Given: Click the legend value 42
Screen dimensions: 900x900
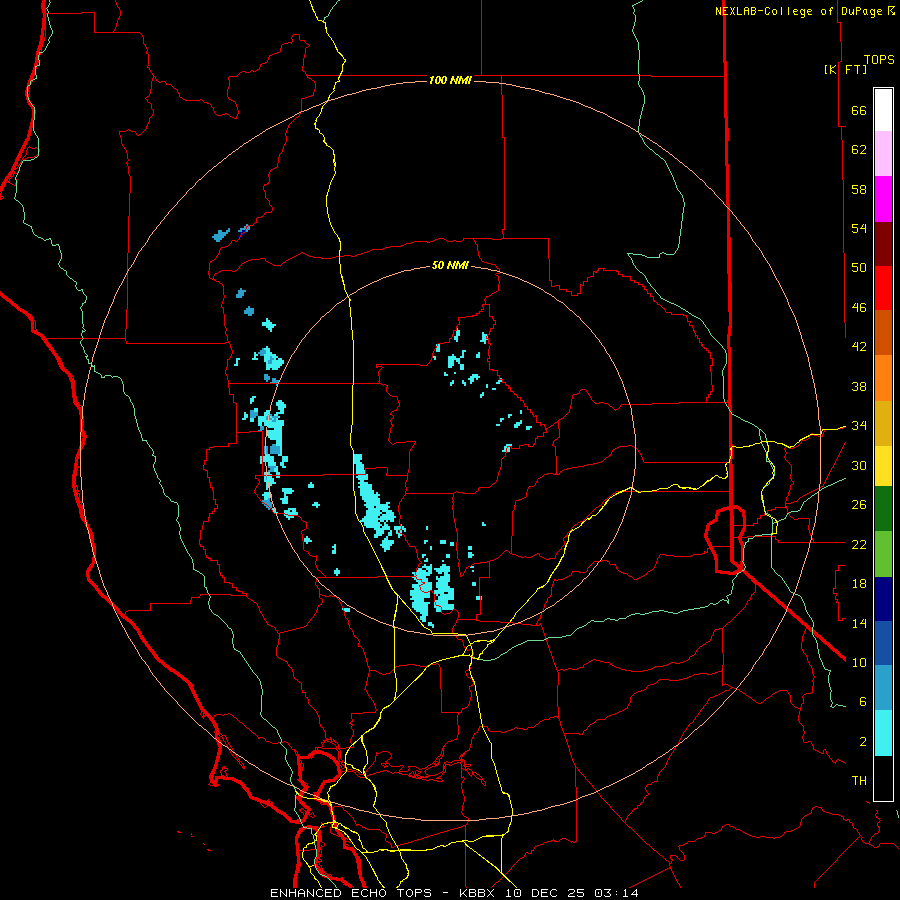Looking at the screenshot, I should point(859,347).
